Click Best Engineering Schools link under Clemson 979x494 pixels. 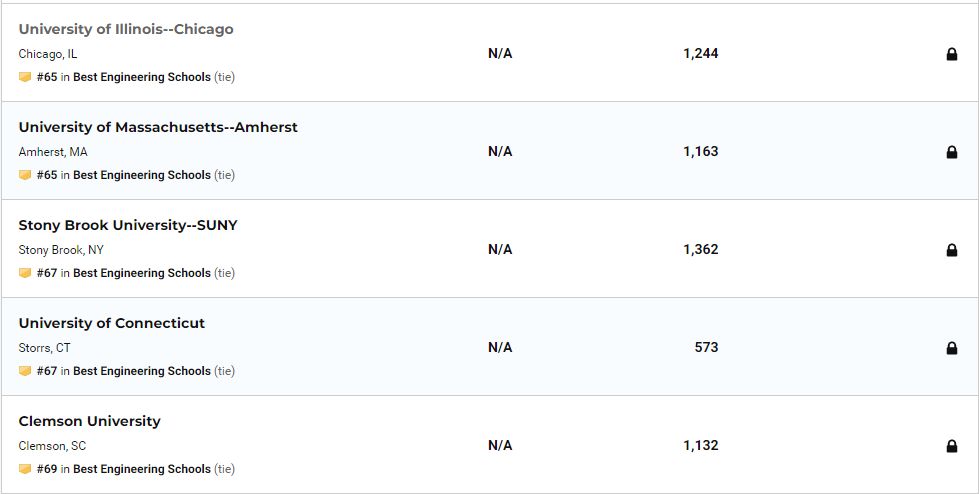pyautogui.click(x=142, y=469)
